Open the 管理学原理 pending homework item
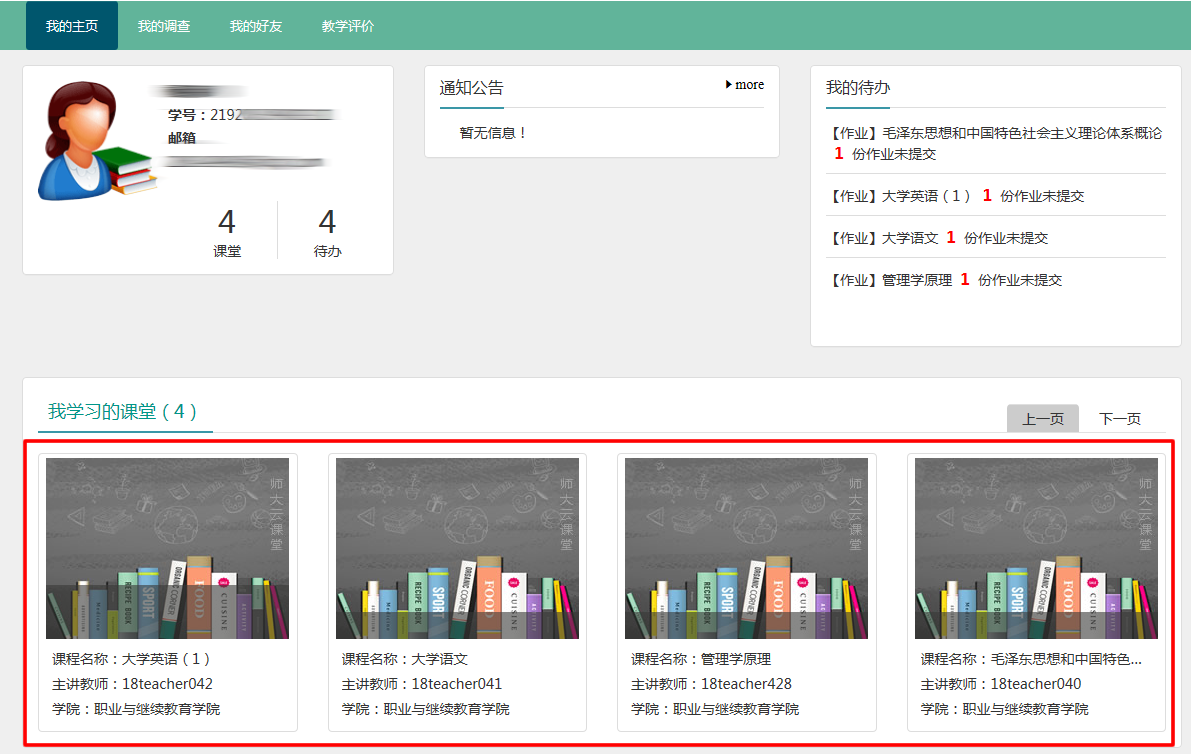The image size is (1191, 754). 945,280
